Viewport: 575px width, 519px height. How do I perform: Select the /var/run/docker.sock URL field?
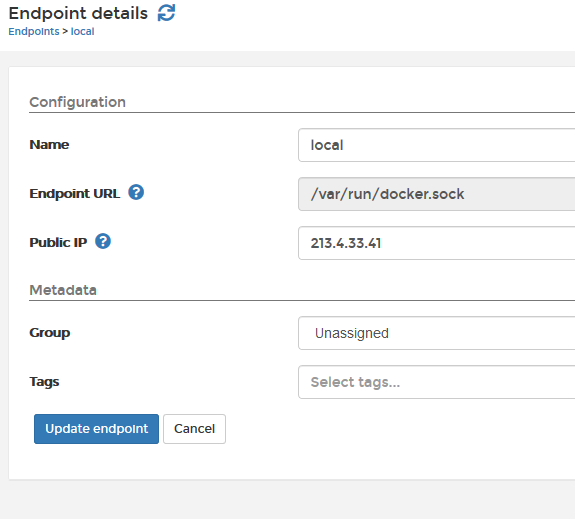[x=436, y=194]
